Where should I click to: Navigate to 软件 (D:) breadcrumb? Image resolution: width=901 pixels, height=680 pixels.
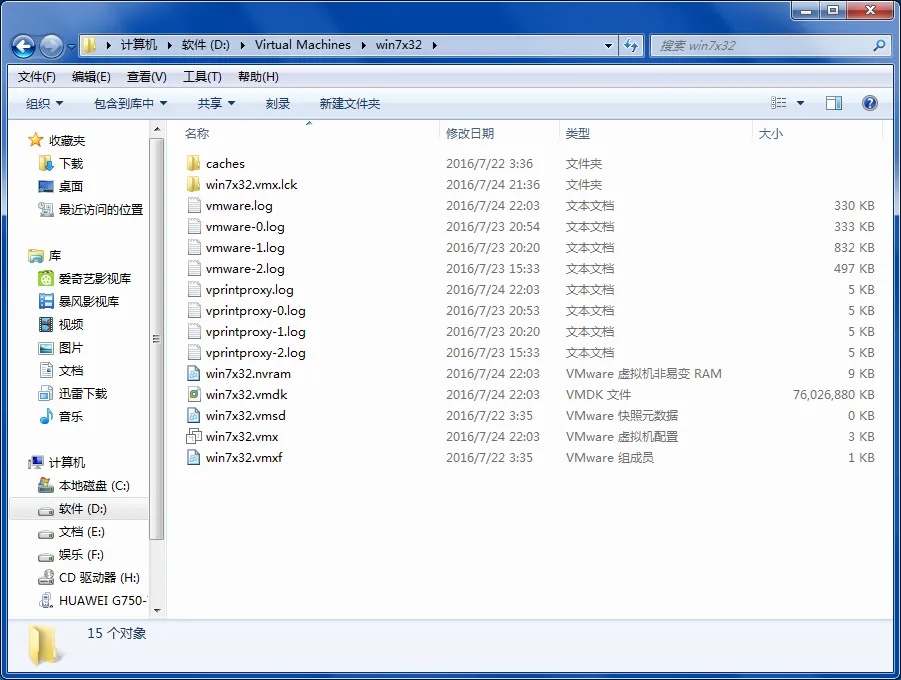pos(205,45)
